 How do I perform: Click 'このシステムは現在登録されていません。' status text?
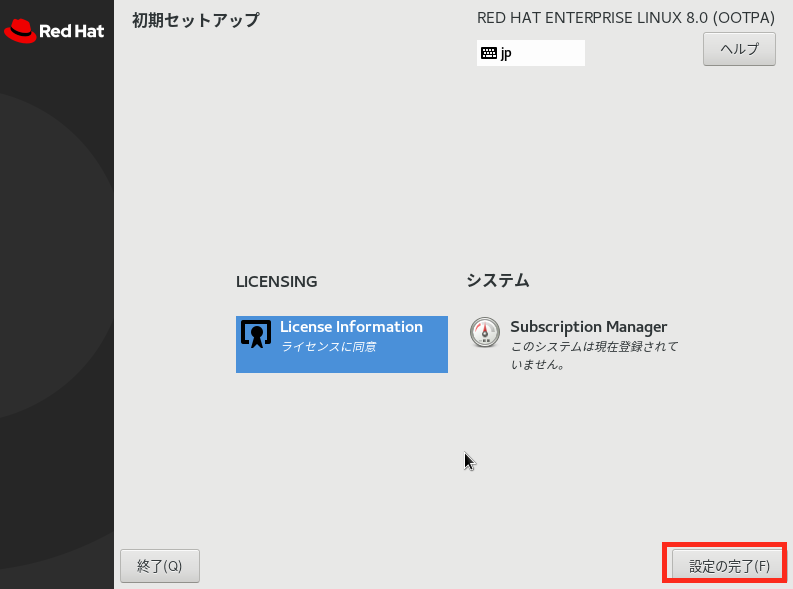click(594, 355)
